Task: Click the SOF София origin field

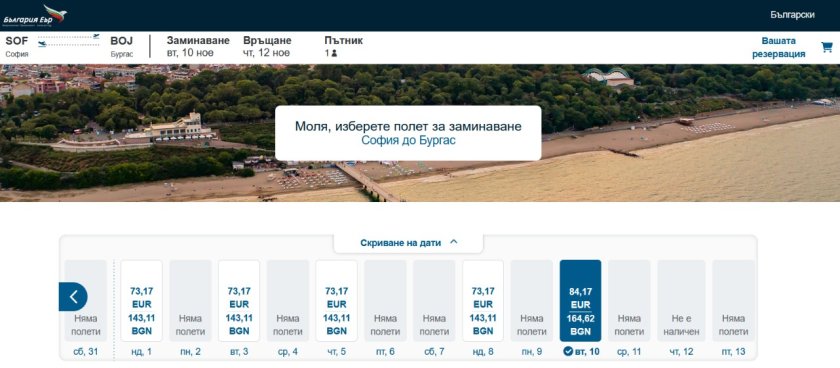Action: 17,47
